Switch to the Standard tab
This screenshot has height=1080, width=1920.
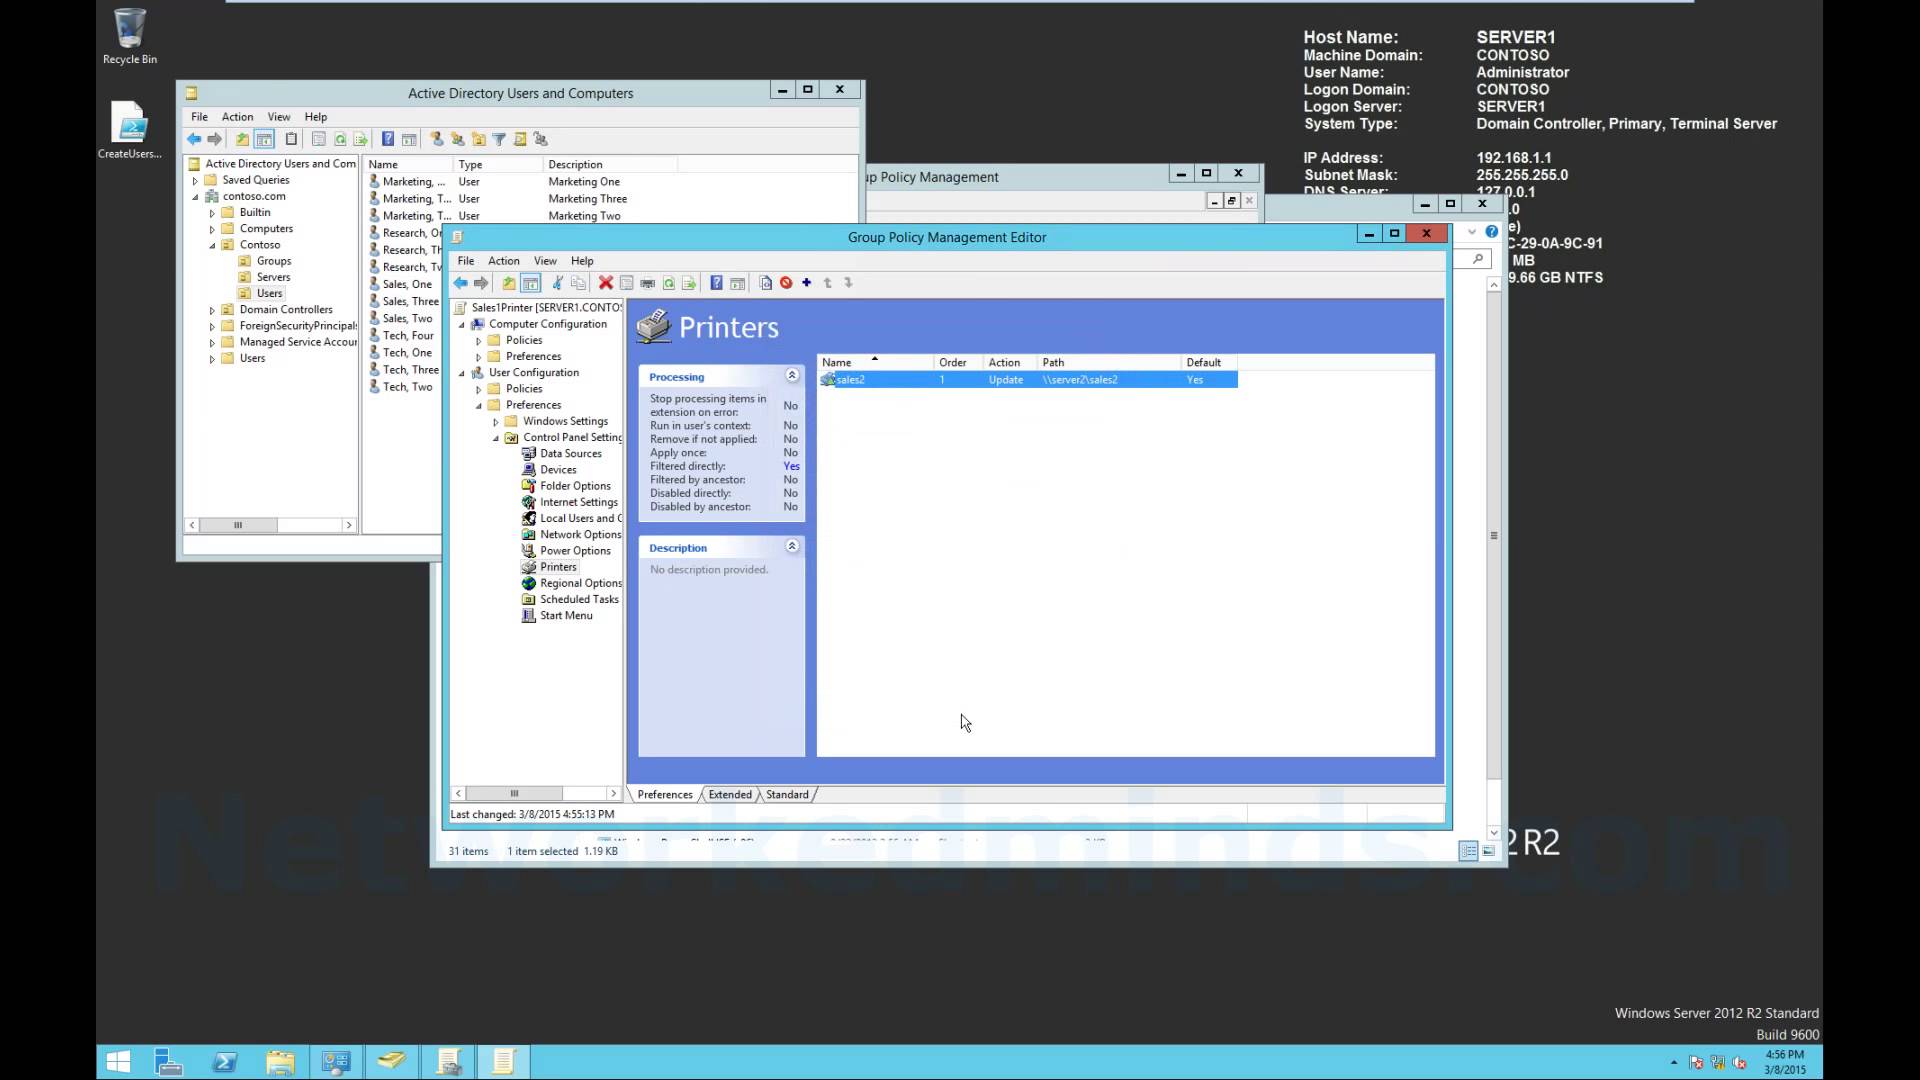787,795
